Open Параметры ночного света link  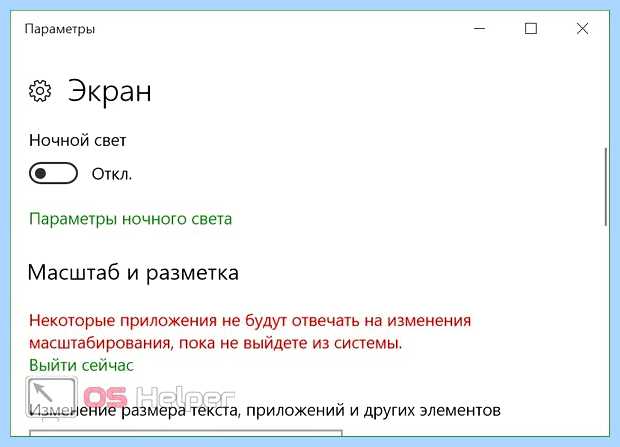(x=130, y=219)
